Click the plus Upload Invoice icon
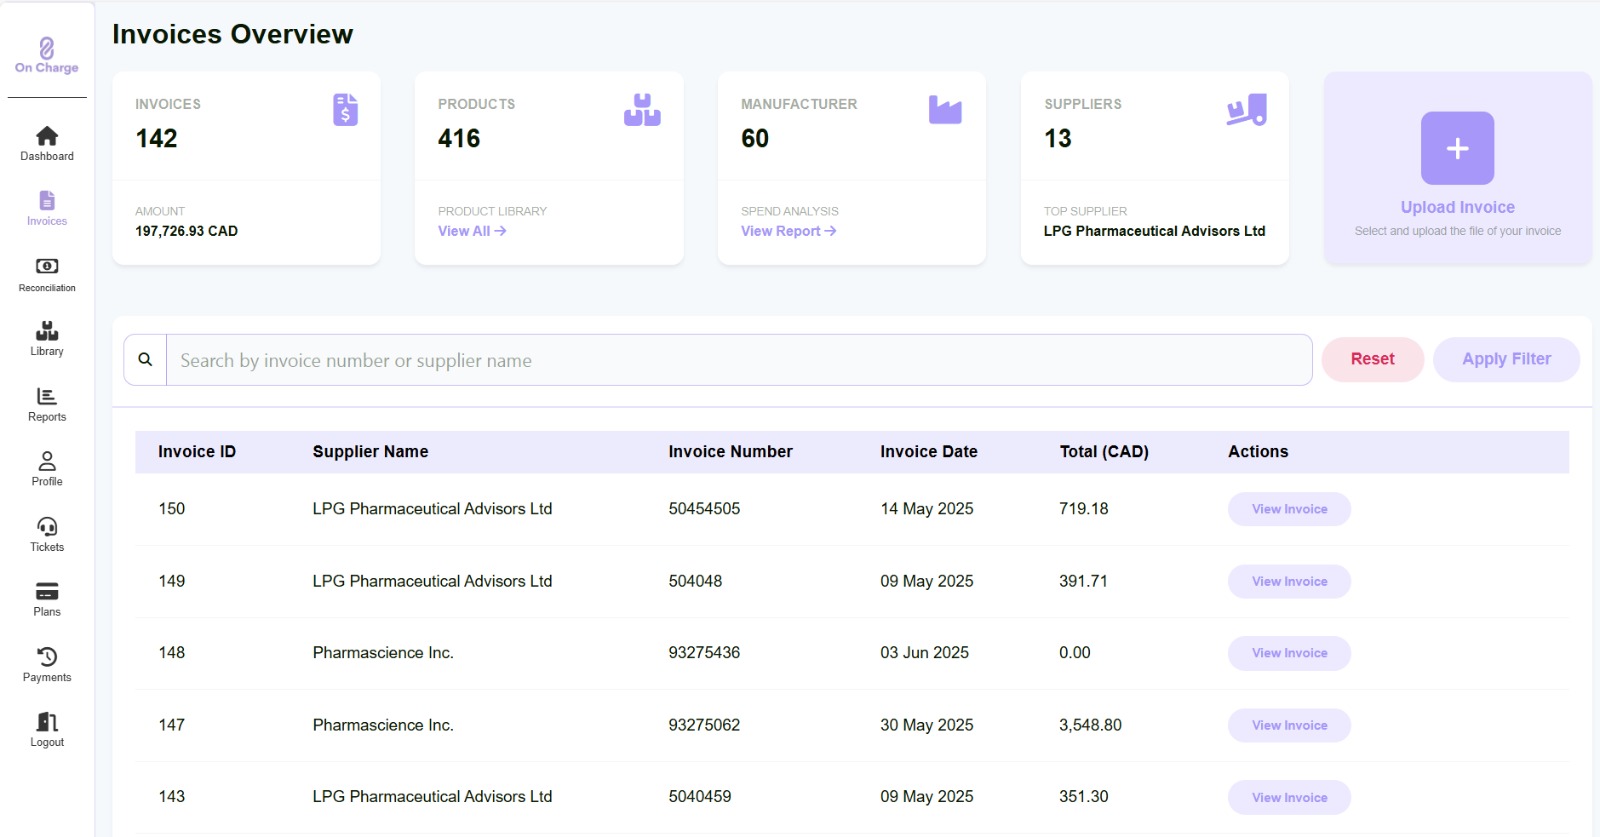Image resolution: width=1600 pixels, height=837 pixels. [x=1458, y=148]
